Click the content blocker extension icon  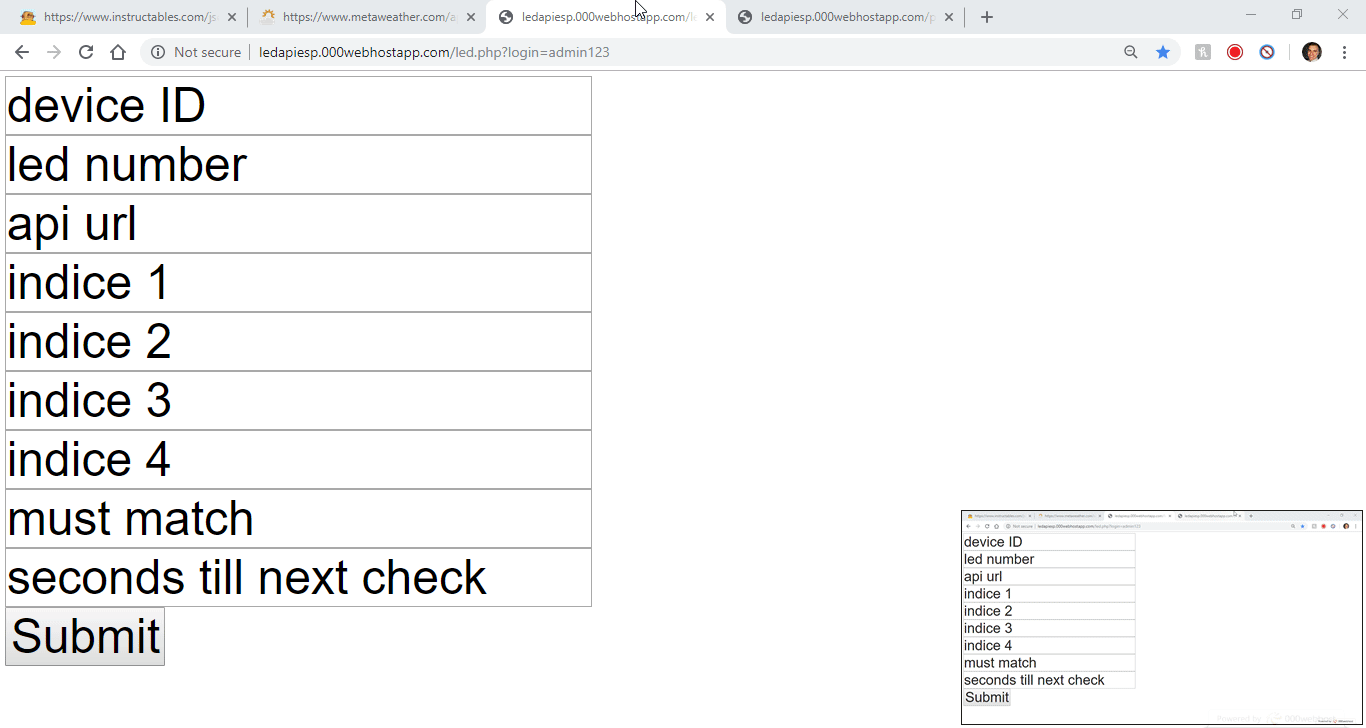1267,51
